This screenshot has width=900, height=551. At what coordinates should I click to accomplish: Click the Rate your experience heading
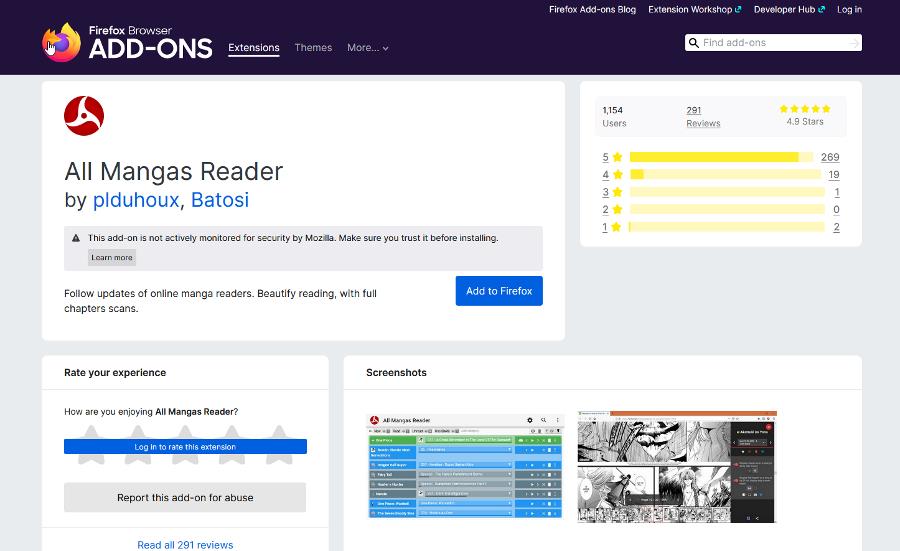[x=115, y=372]
